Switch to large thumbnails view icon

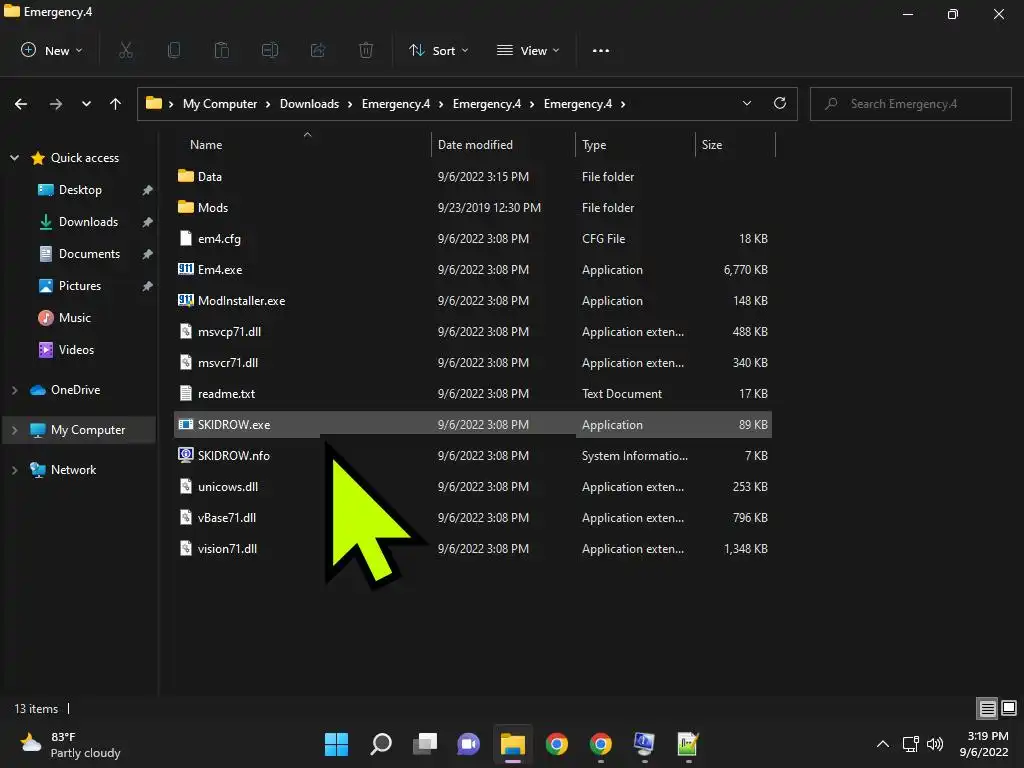pos(1009,709)
